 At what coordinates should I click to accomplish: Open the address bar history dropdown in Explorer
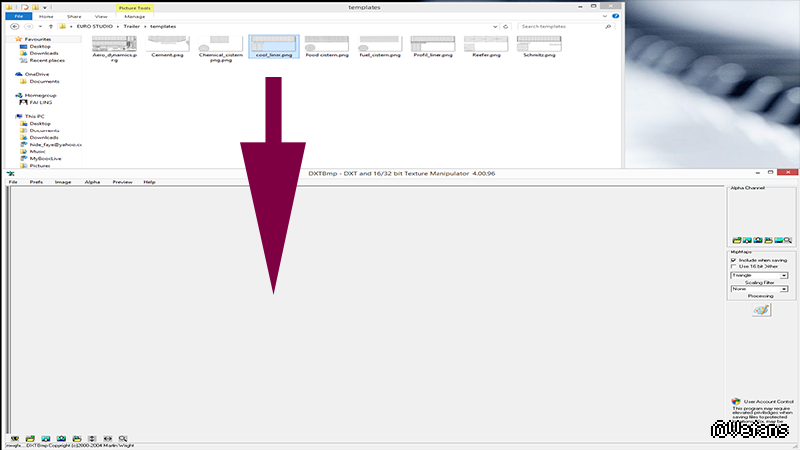coord(495,27)
